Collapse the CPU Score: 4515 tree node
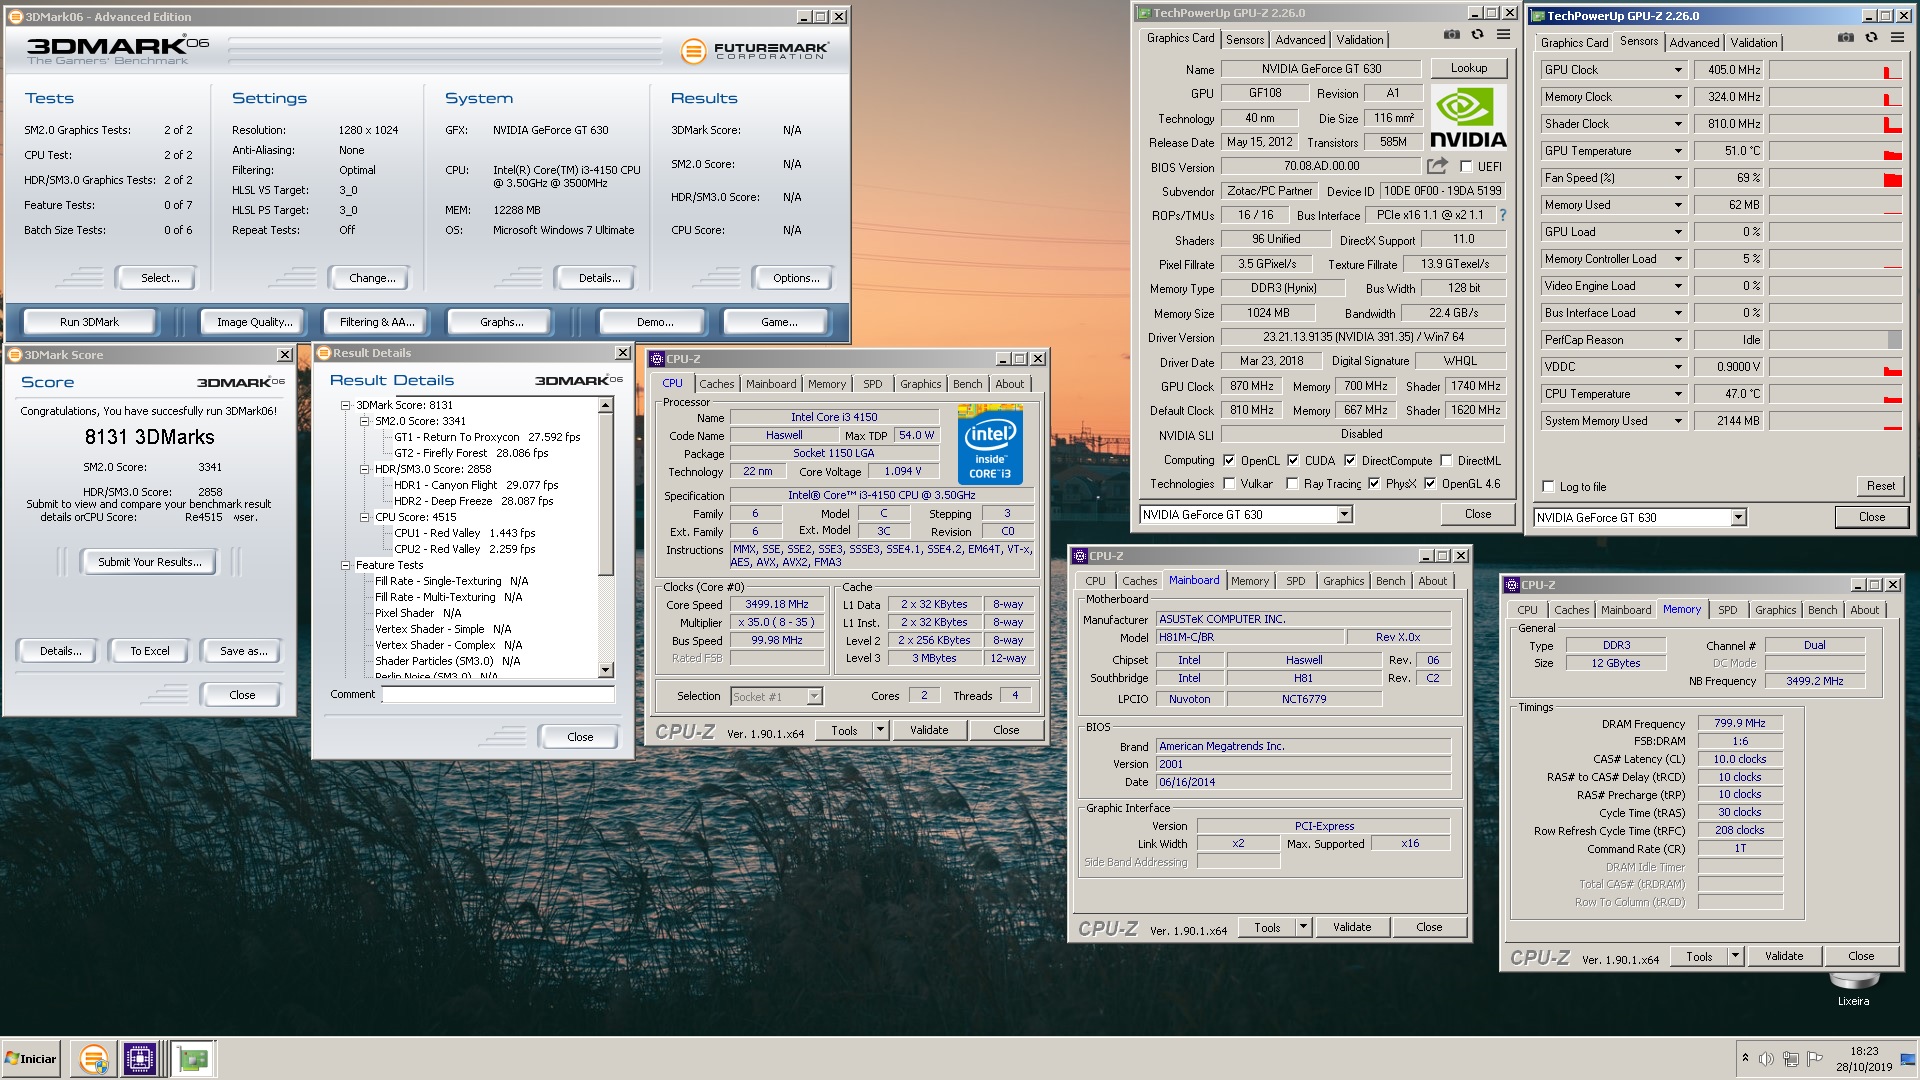This screenshot has height=1080, width=1920. (x=365, y=517)
